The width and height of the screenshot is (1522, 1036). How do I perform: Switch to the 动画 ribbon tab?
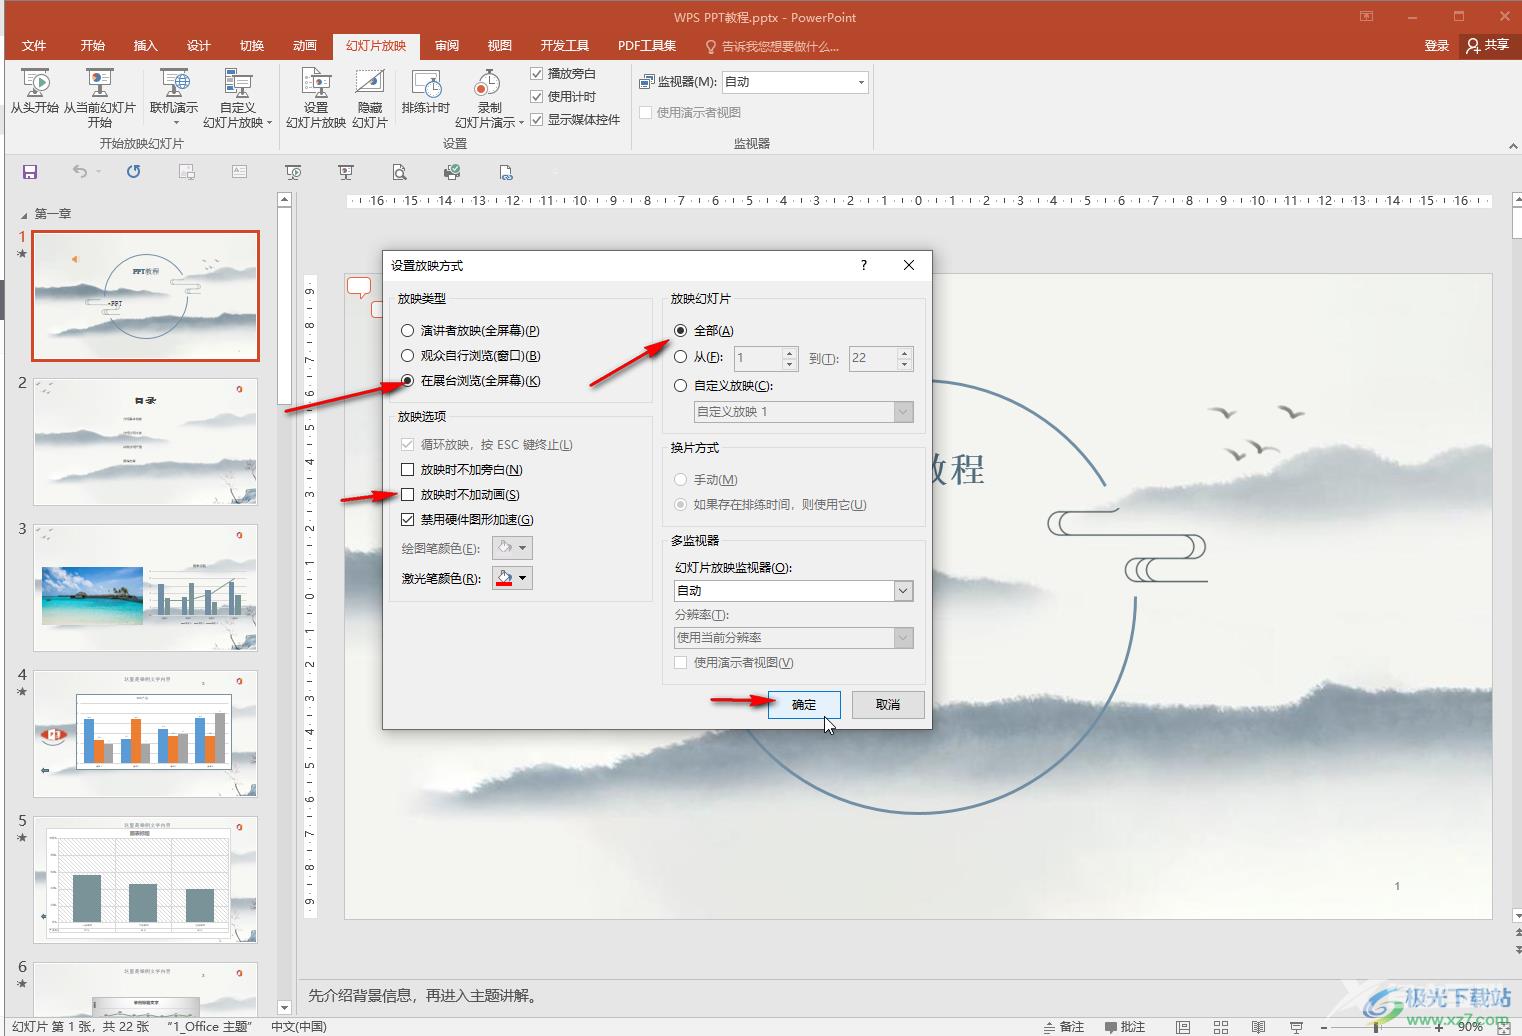point(305,46)
